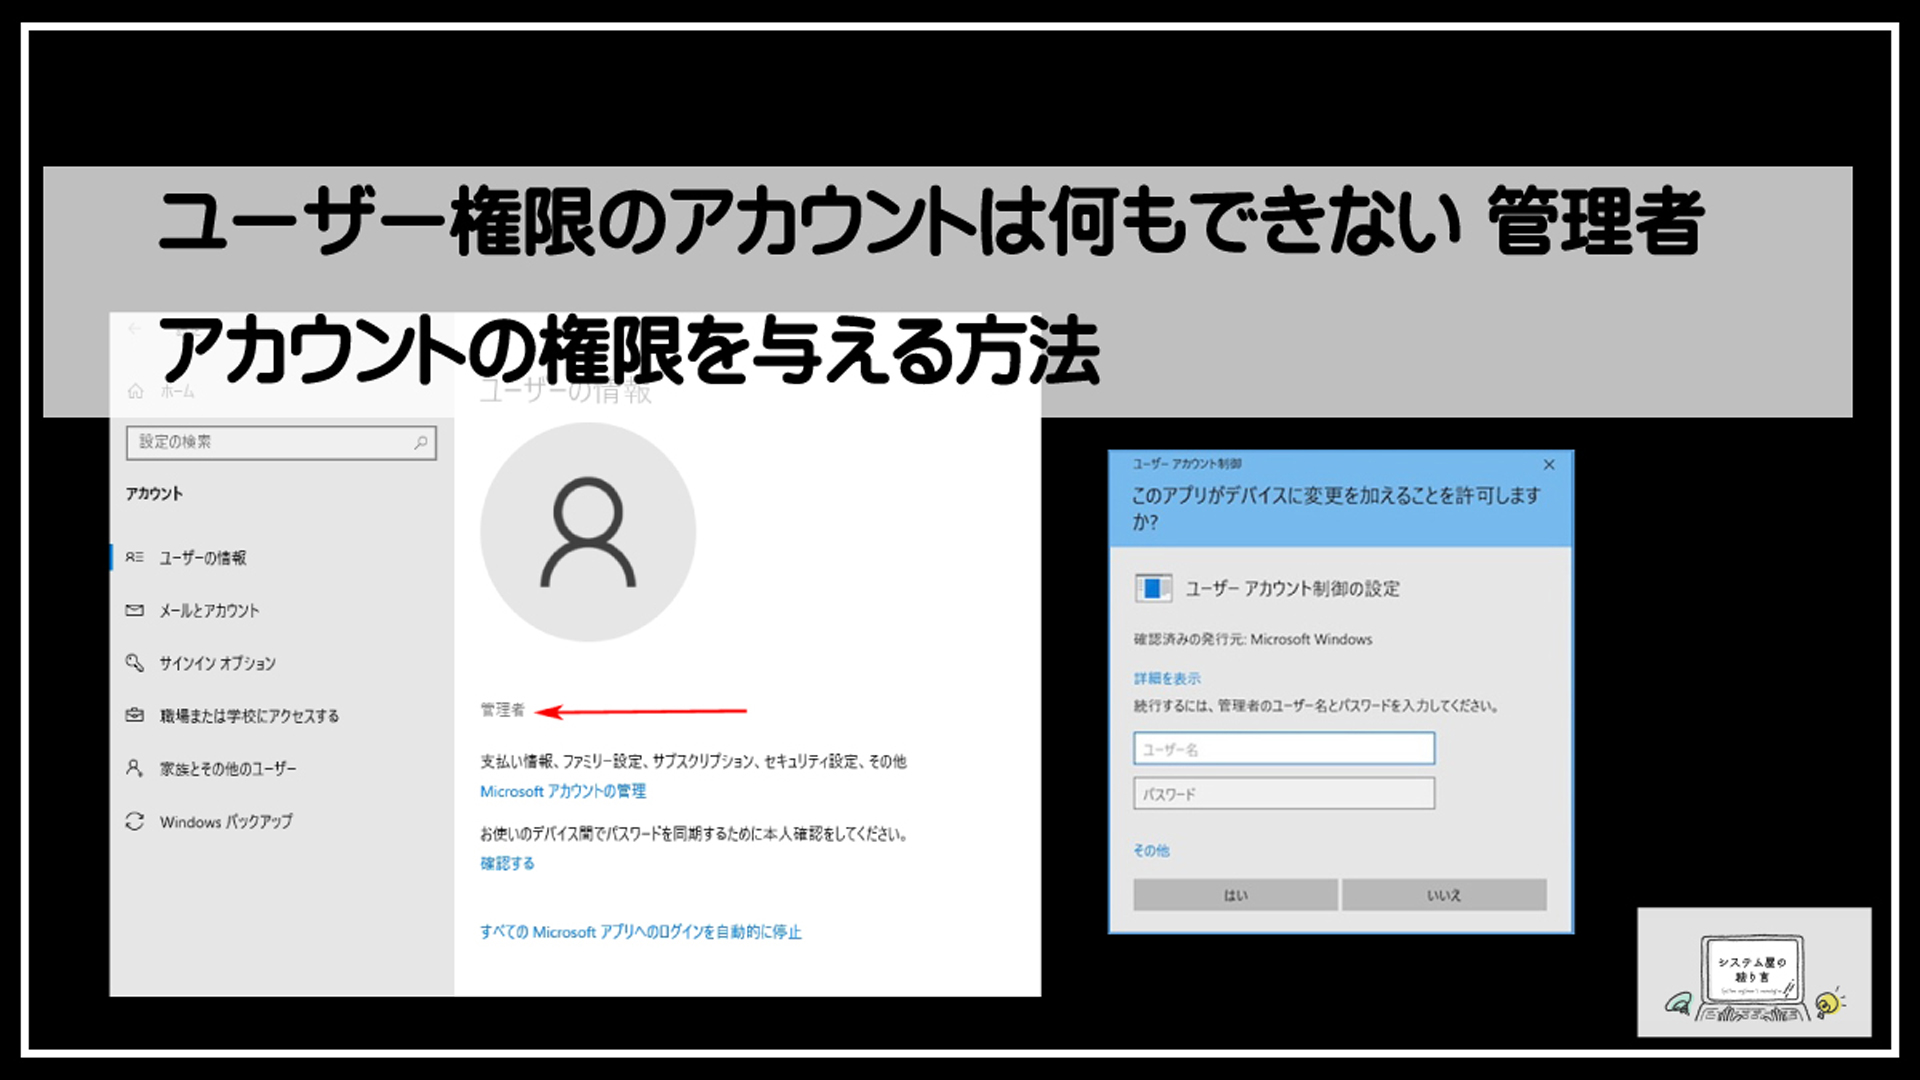Screen dimensions: 1920x1080
Task: Click the パスワード input field
Action: 1284,794
